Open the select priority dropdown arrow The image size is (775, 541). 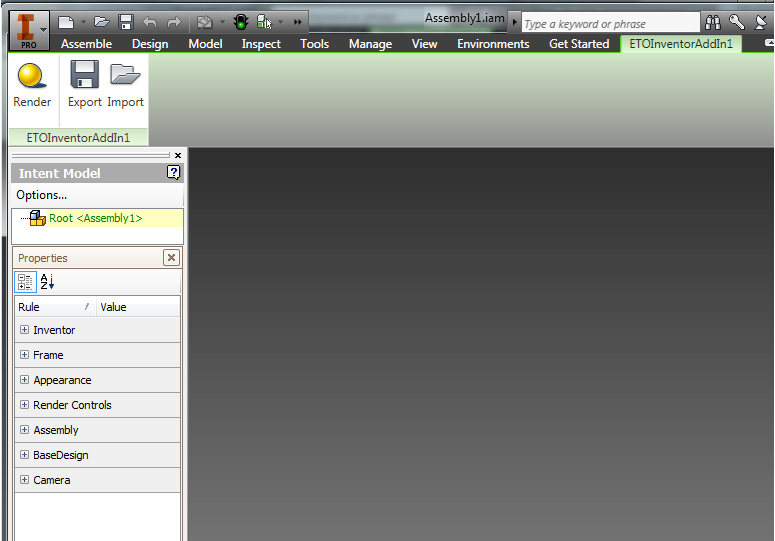click(x=280, y=22)
